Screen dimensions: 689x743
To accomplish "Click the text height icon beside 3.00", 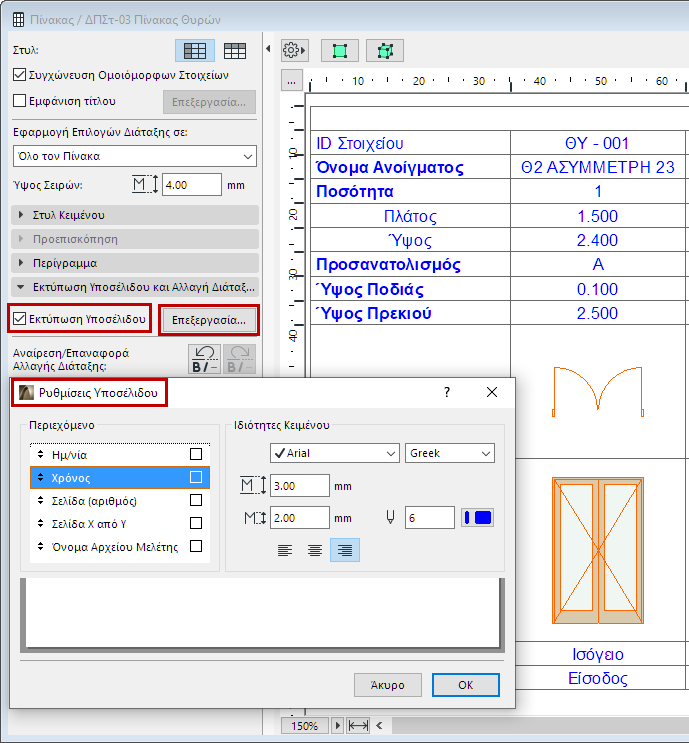I will (x=253, y=485).
